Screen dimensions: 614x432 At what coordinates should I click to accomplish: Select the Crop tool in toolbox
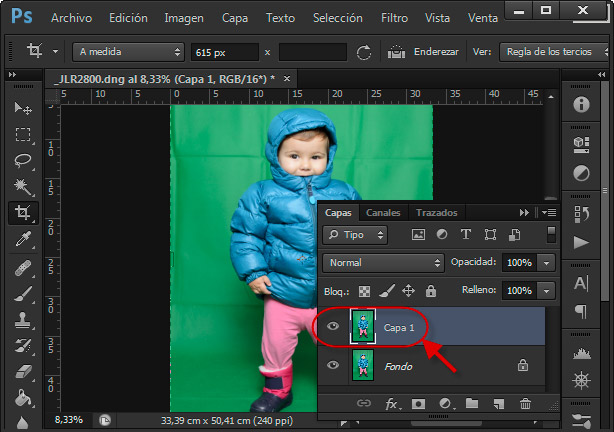pos(23,213)
